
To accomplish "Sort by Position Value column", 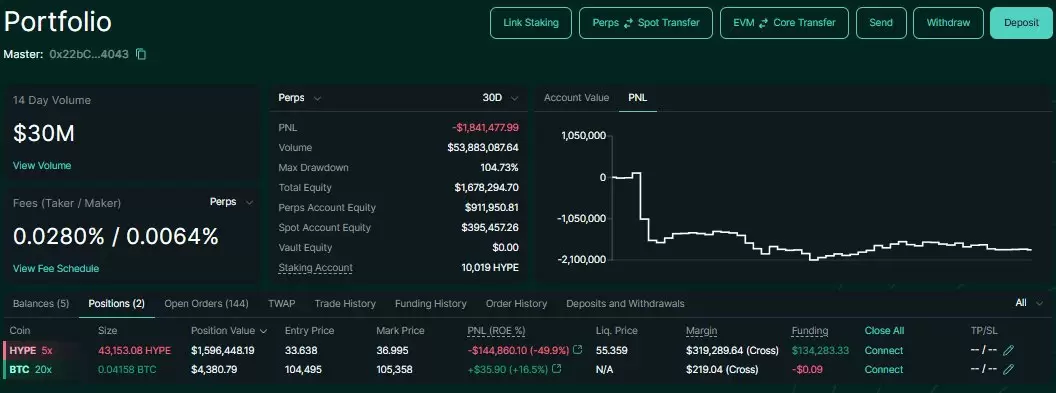I will (229, 330).
